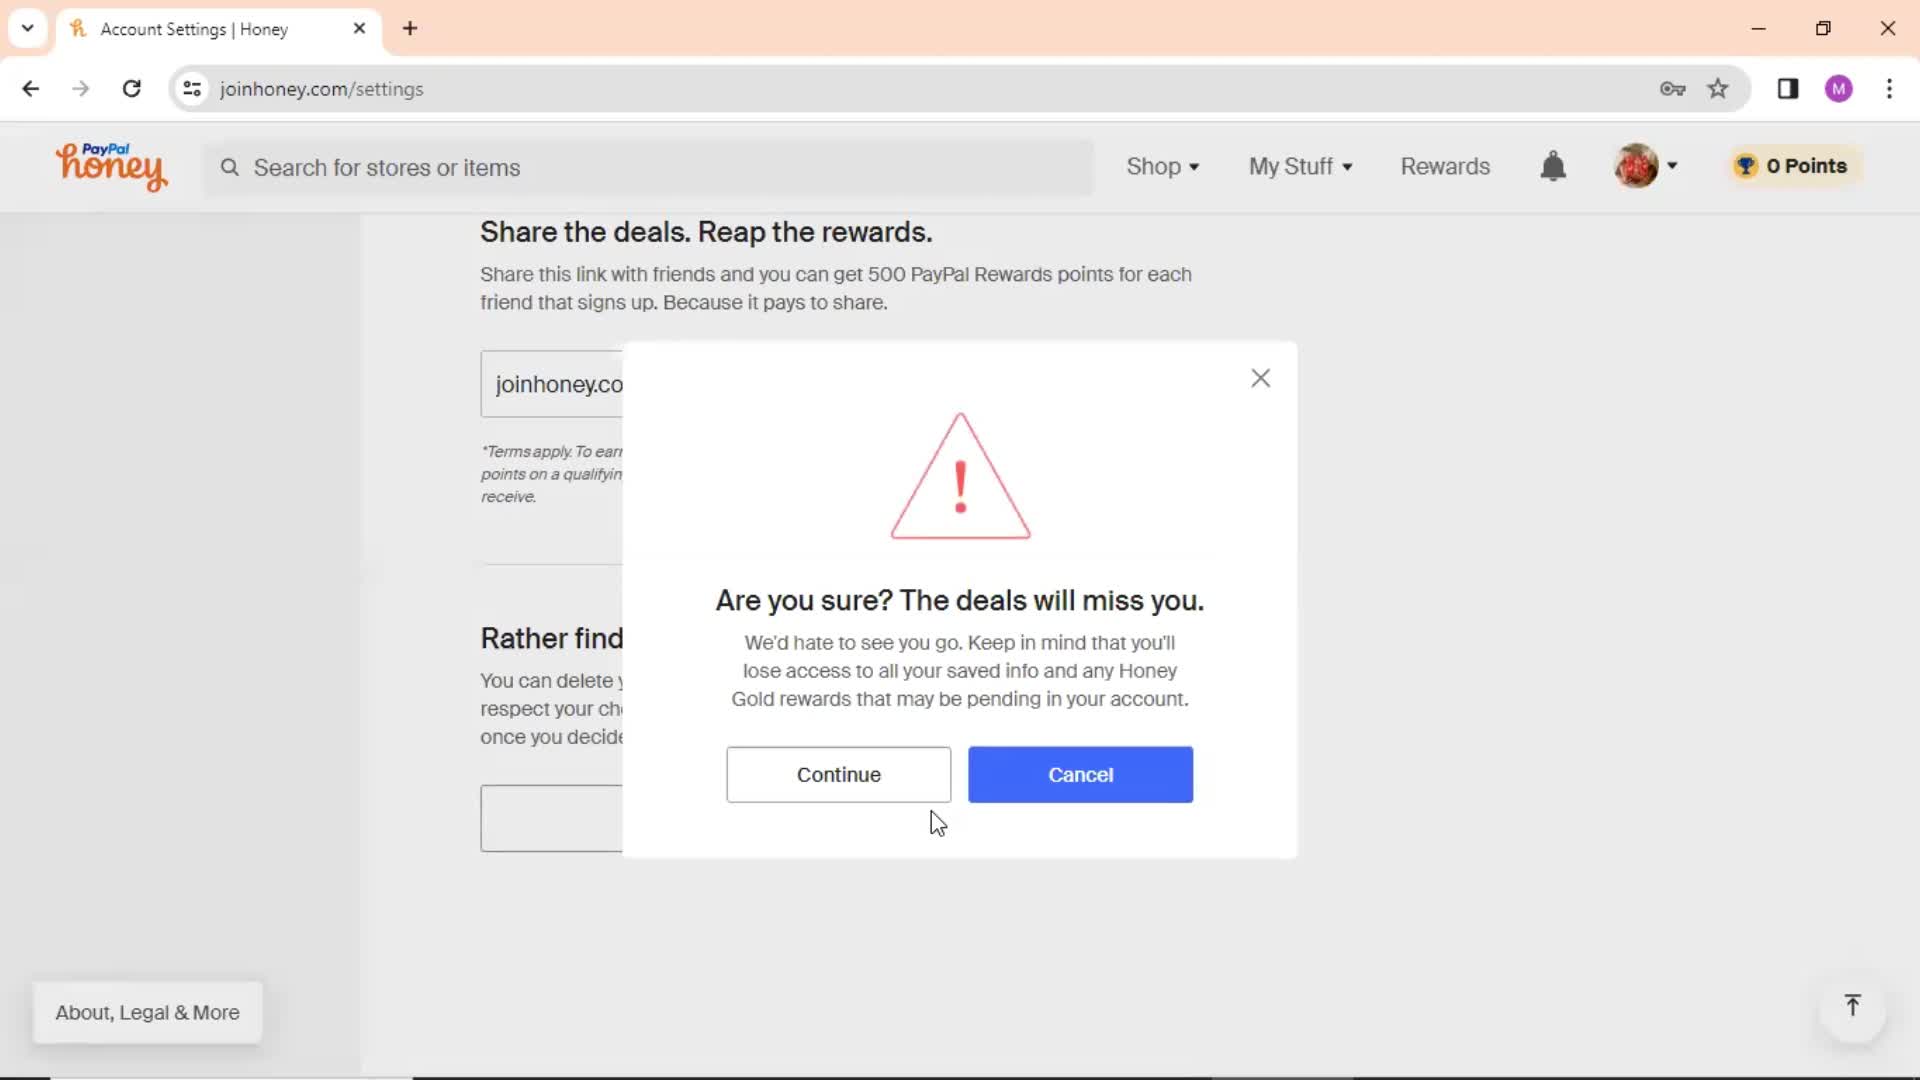Click the 0 Points rewards icon

(1791, 166)
